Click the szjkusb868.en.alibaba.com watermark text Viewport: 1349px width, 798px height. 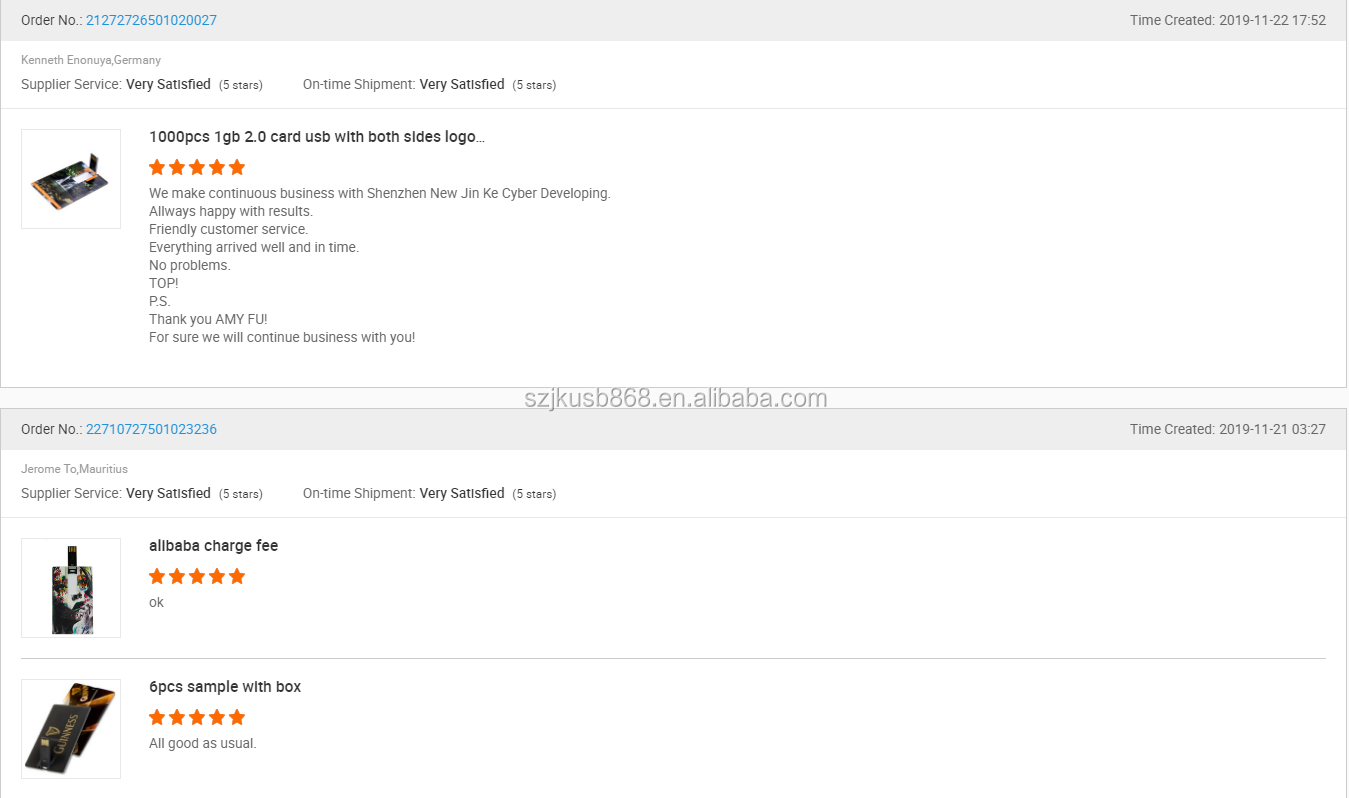(676, 399)
